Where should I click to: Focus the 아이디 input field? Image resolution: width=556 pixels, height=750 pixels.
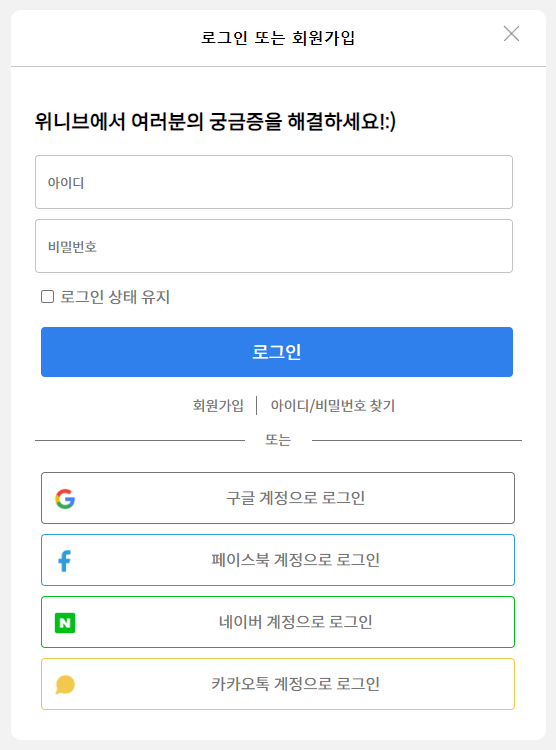pyautogui.click(x=274, y=182)
